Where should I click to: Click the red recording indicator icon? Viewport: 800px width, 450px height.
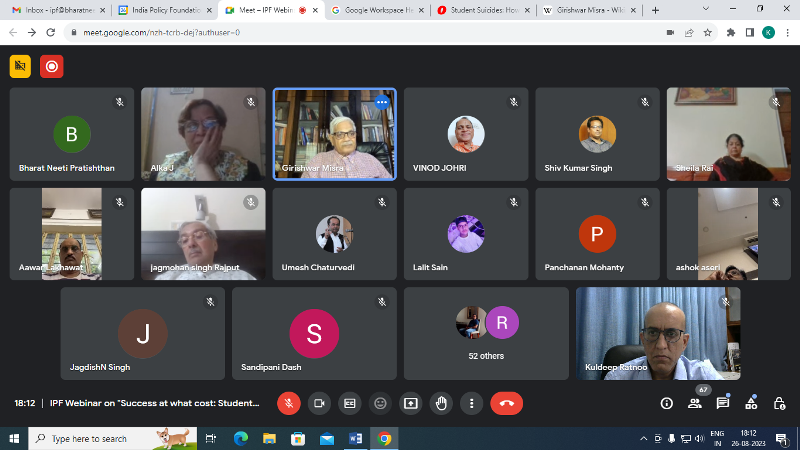[x=51, y=66]
